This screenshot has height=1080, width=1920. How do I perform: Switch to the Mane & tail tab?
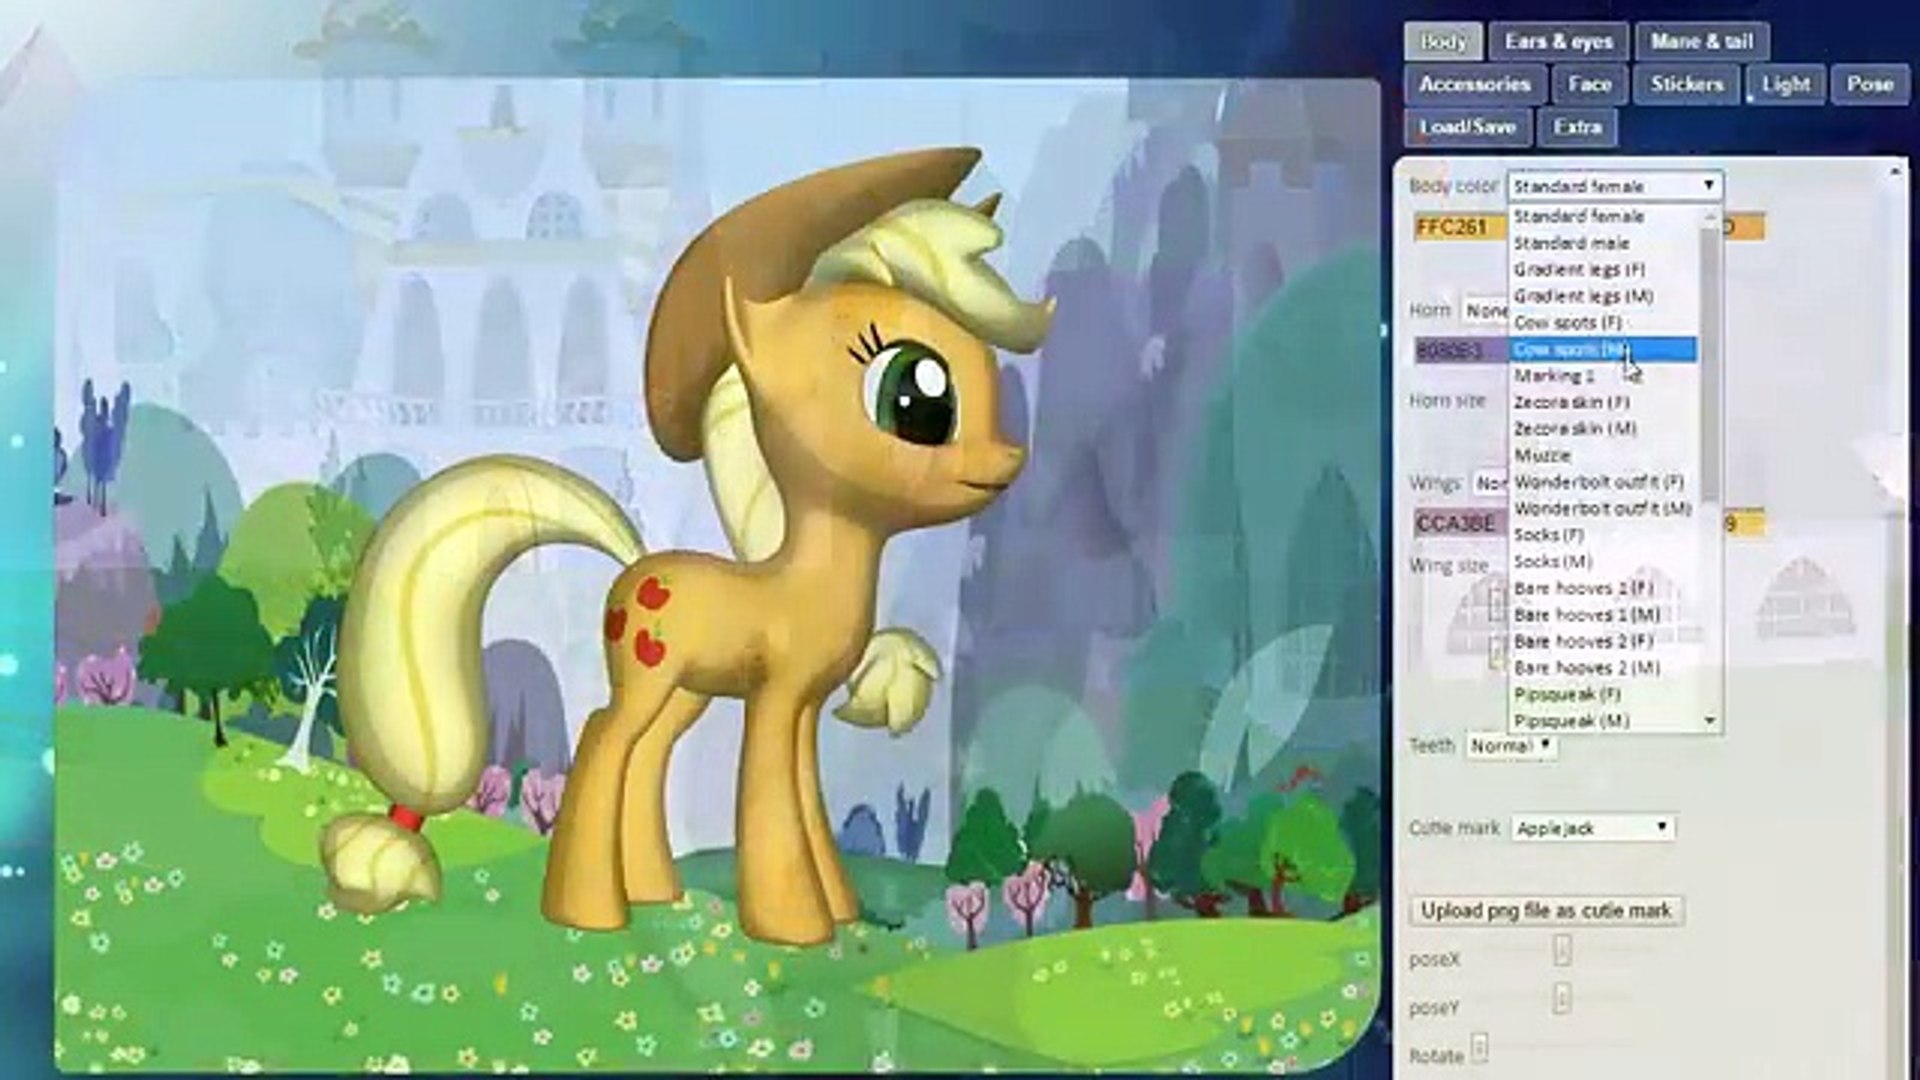pos(1701,42)
